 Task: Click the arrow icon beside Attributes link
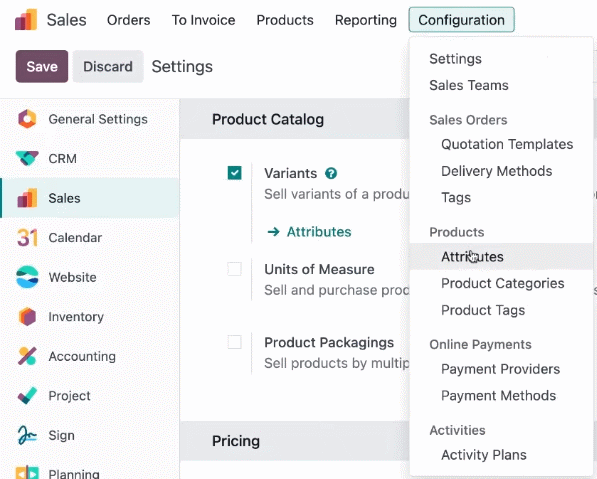click(x=273, y=232)
